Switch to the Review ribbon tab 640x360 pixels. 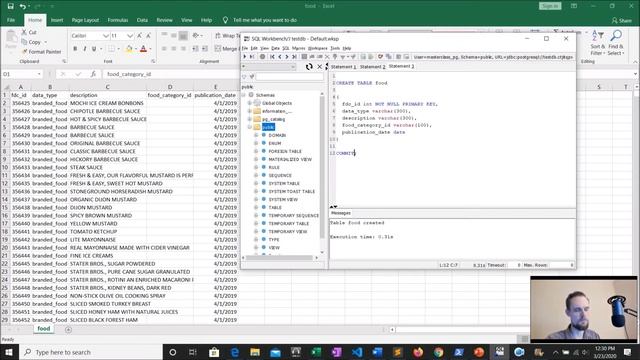164,20
